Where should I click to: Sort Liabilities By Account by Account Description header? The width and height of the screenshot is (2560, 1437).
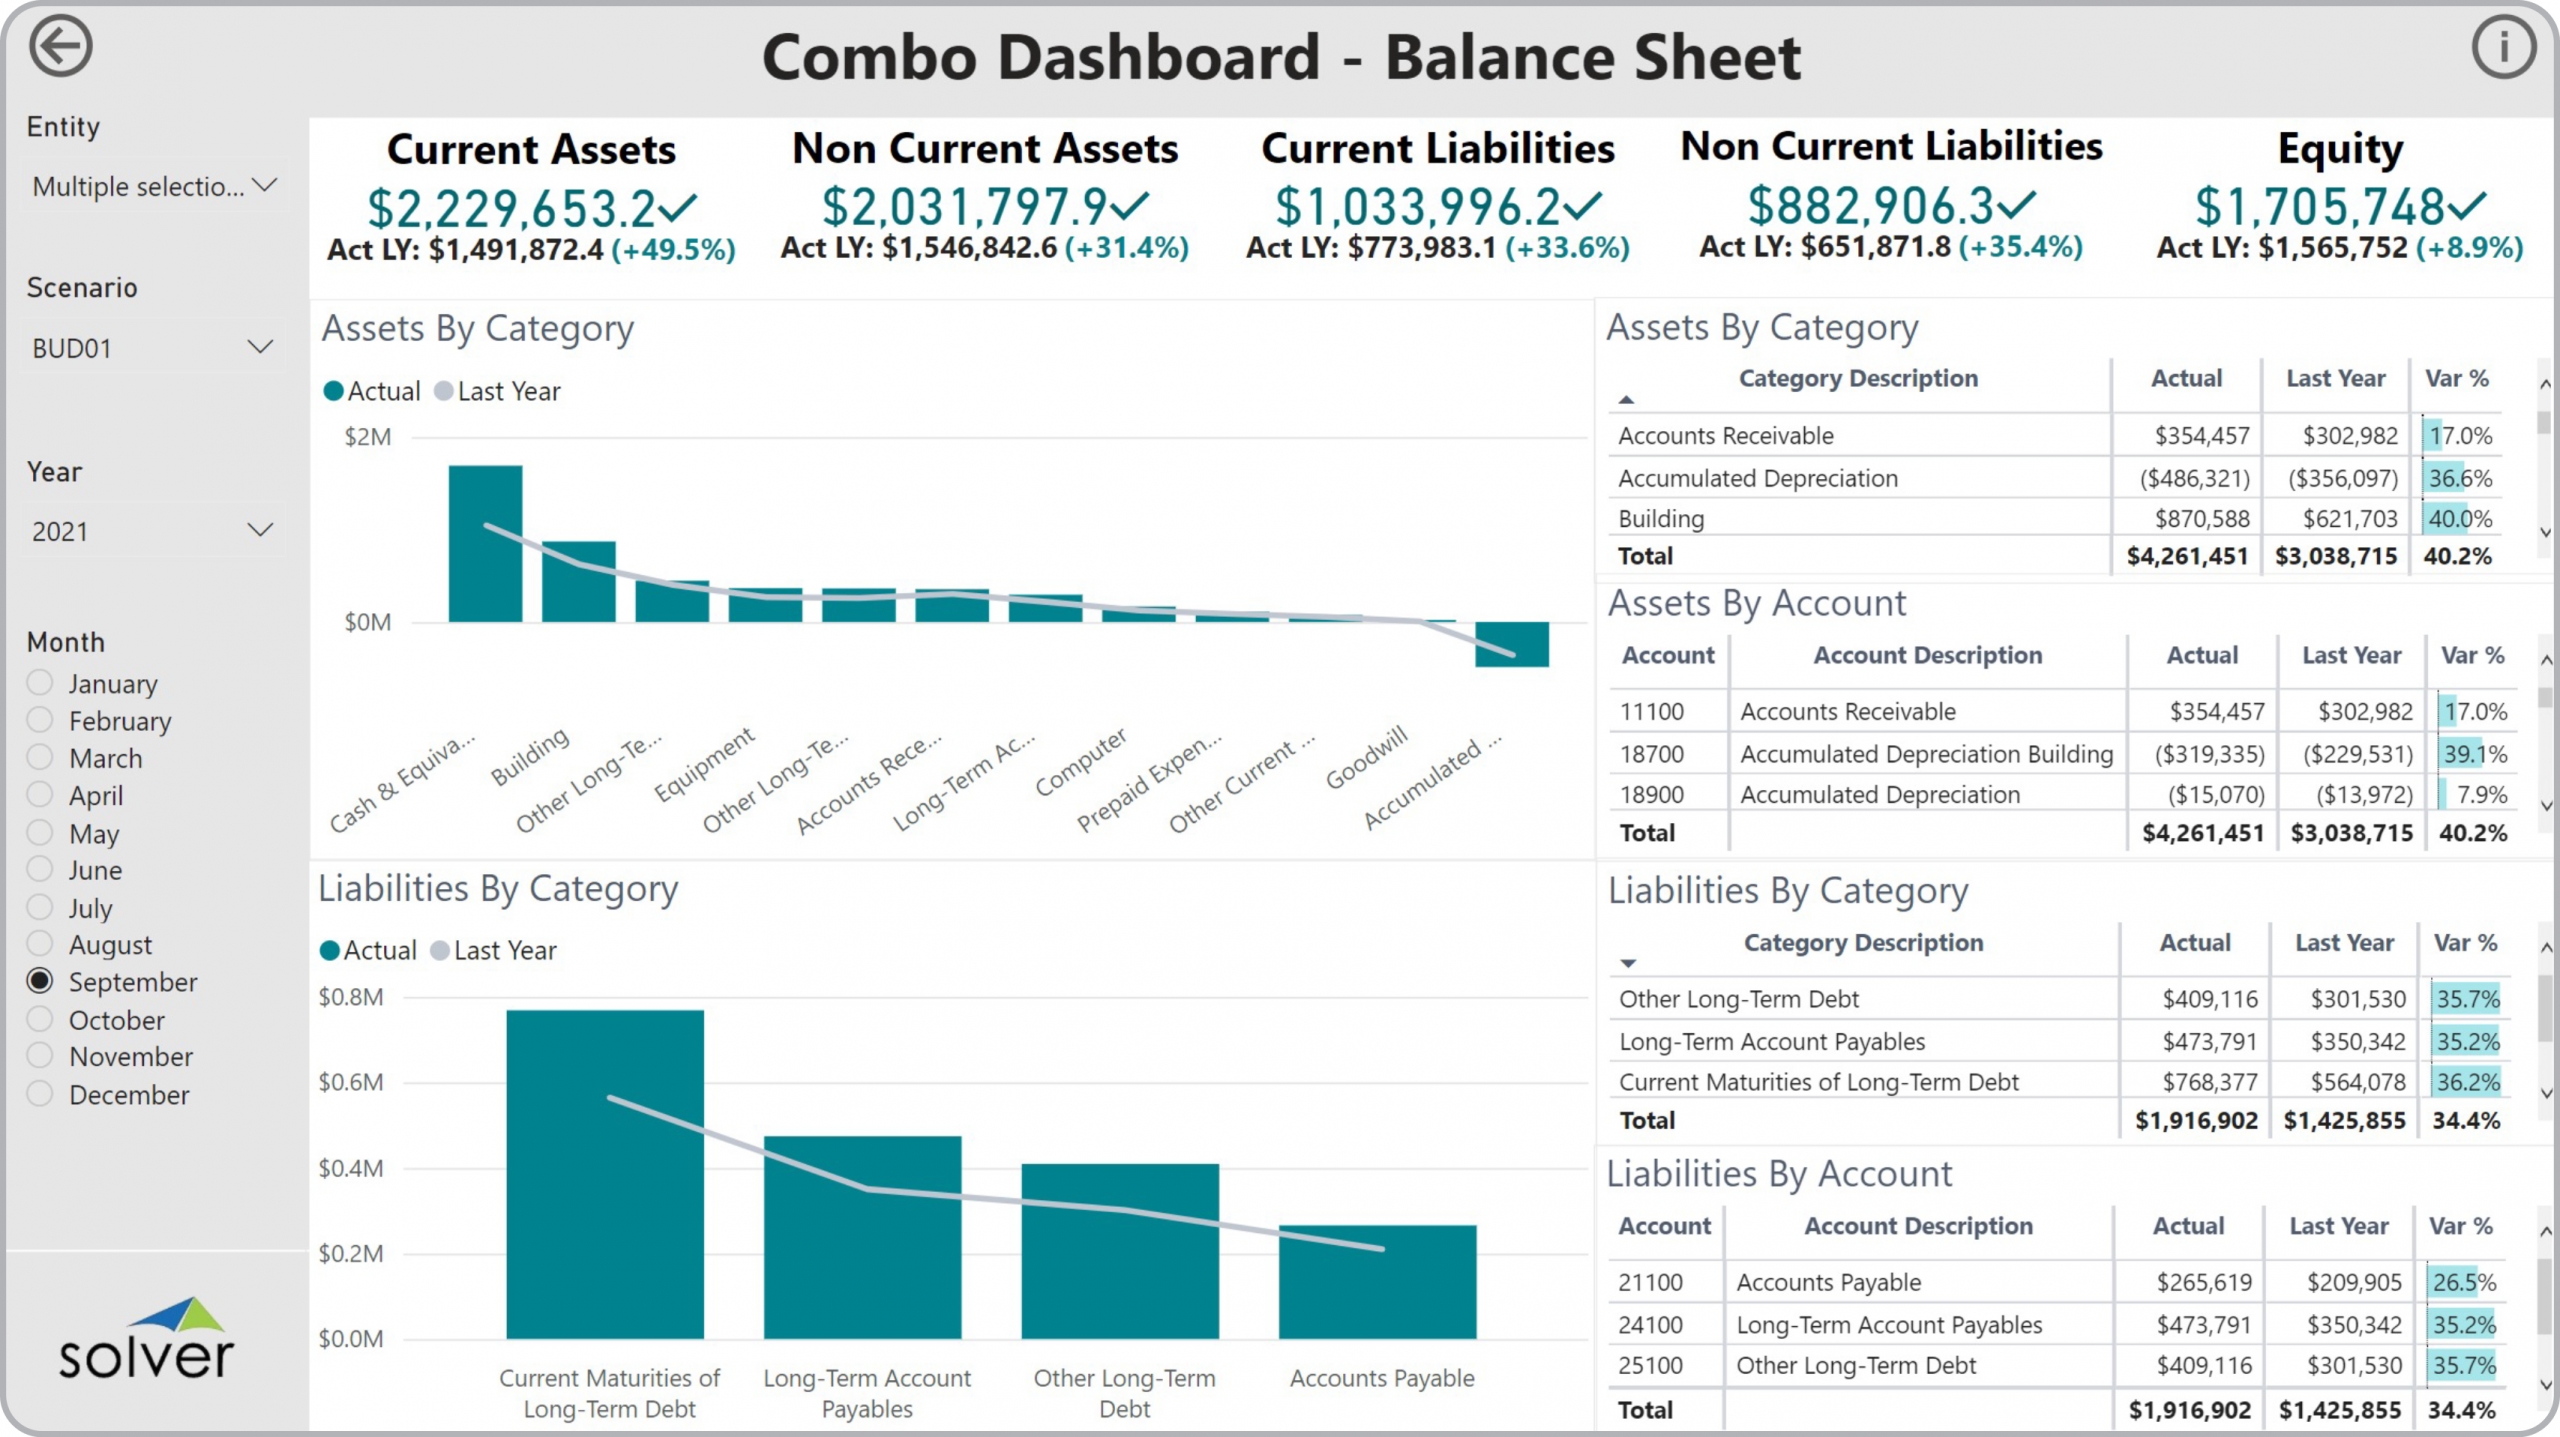(1917, 1226)
